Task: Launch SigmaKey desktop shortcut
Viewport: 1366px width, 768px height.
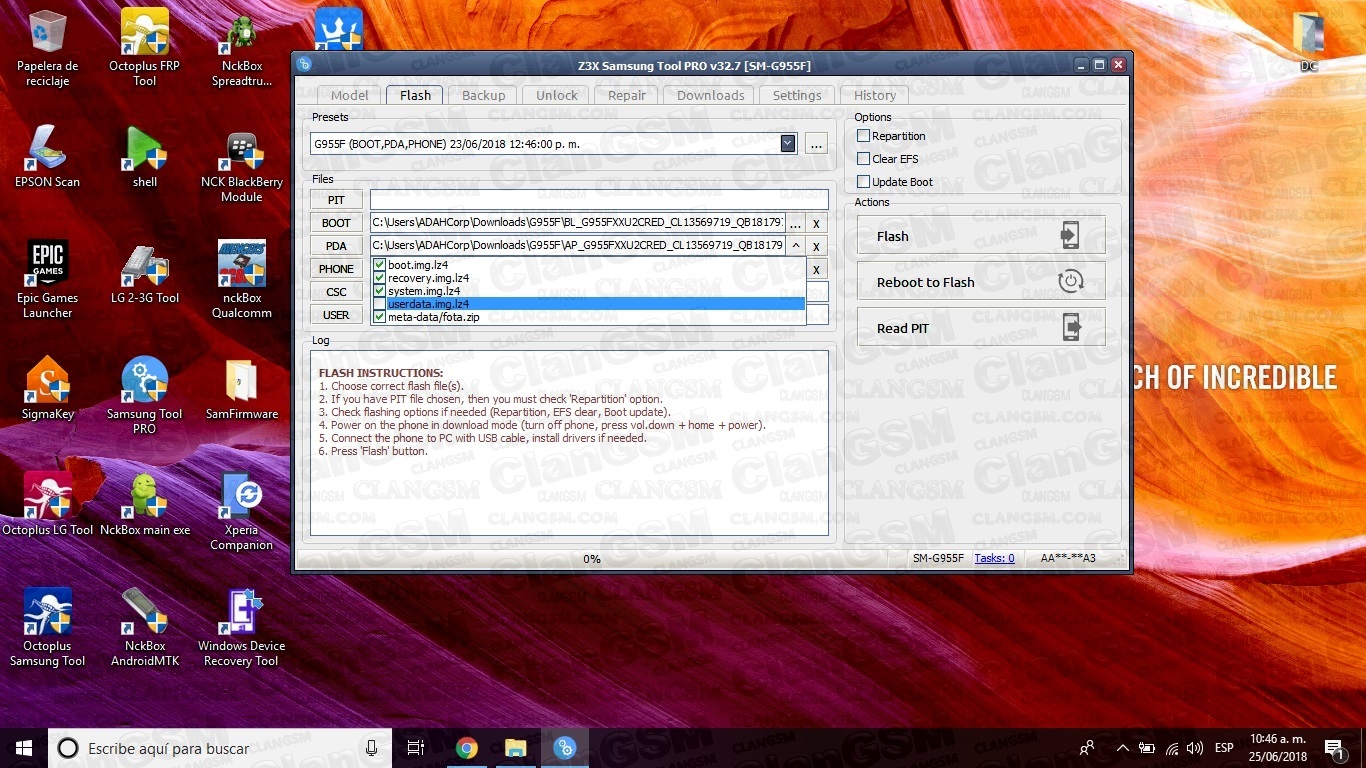Action: [48, 388]
